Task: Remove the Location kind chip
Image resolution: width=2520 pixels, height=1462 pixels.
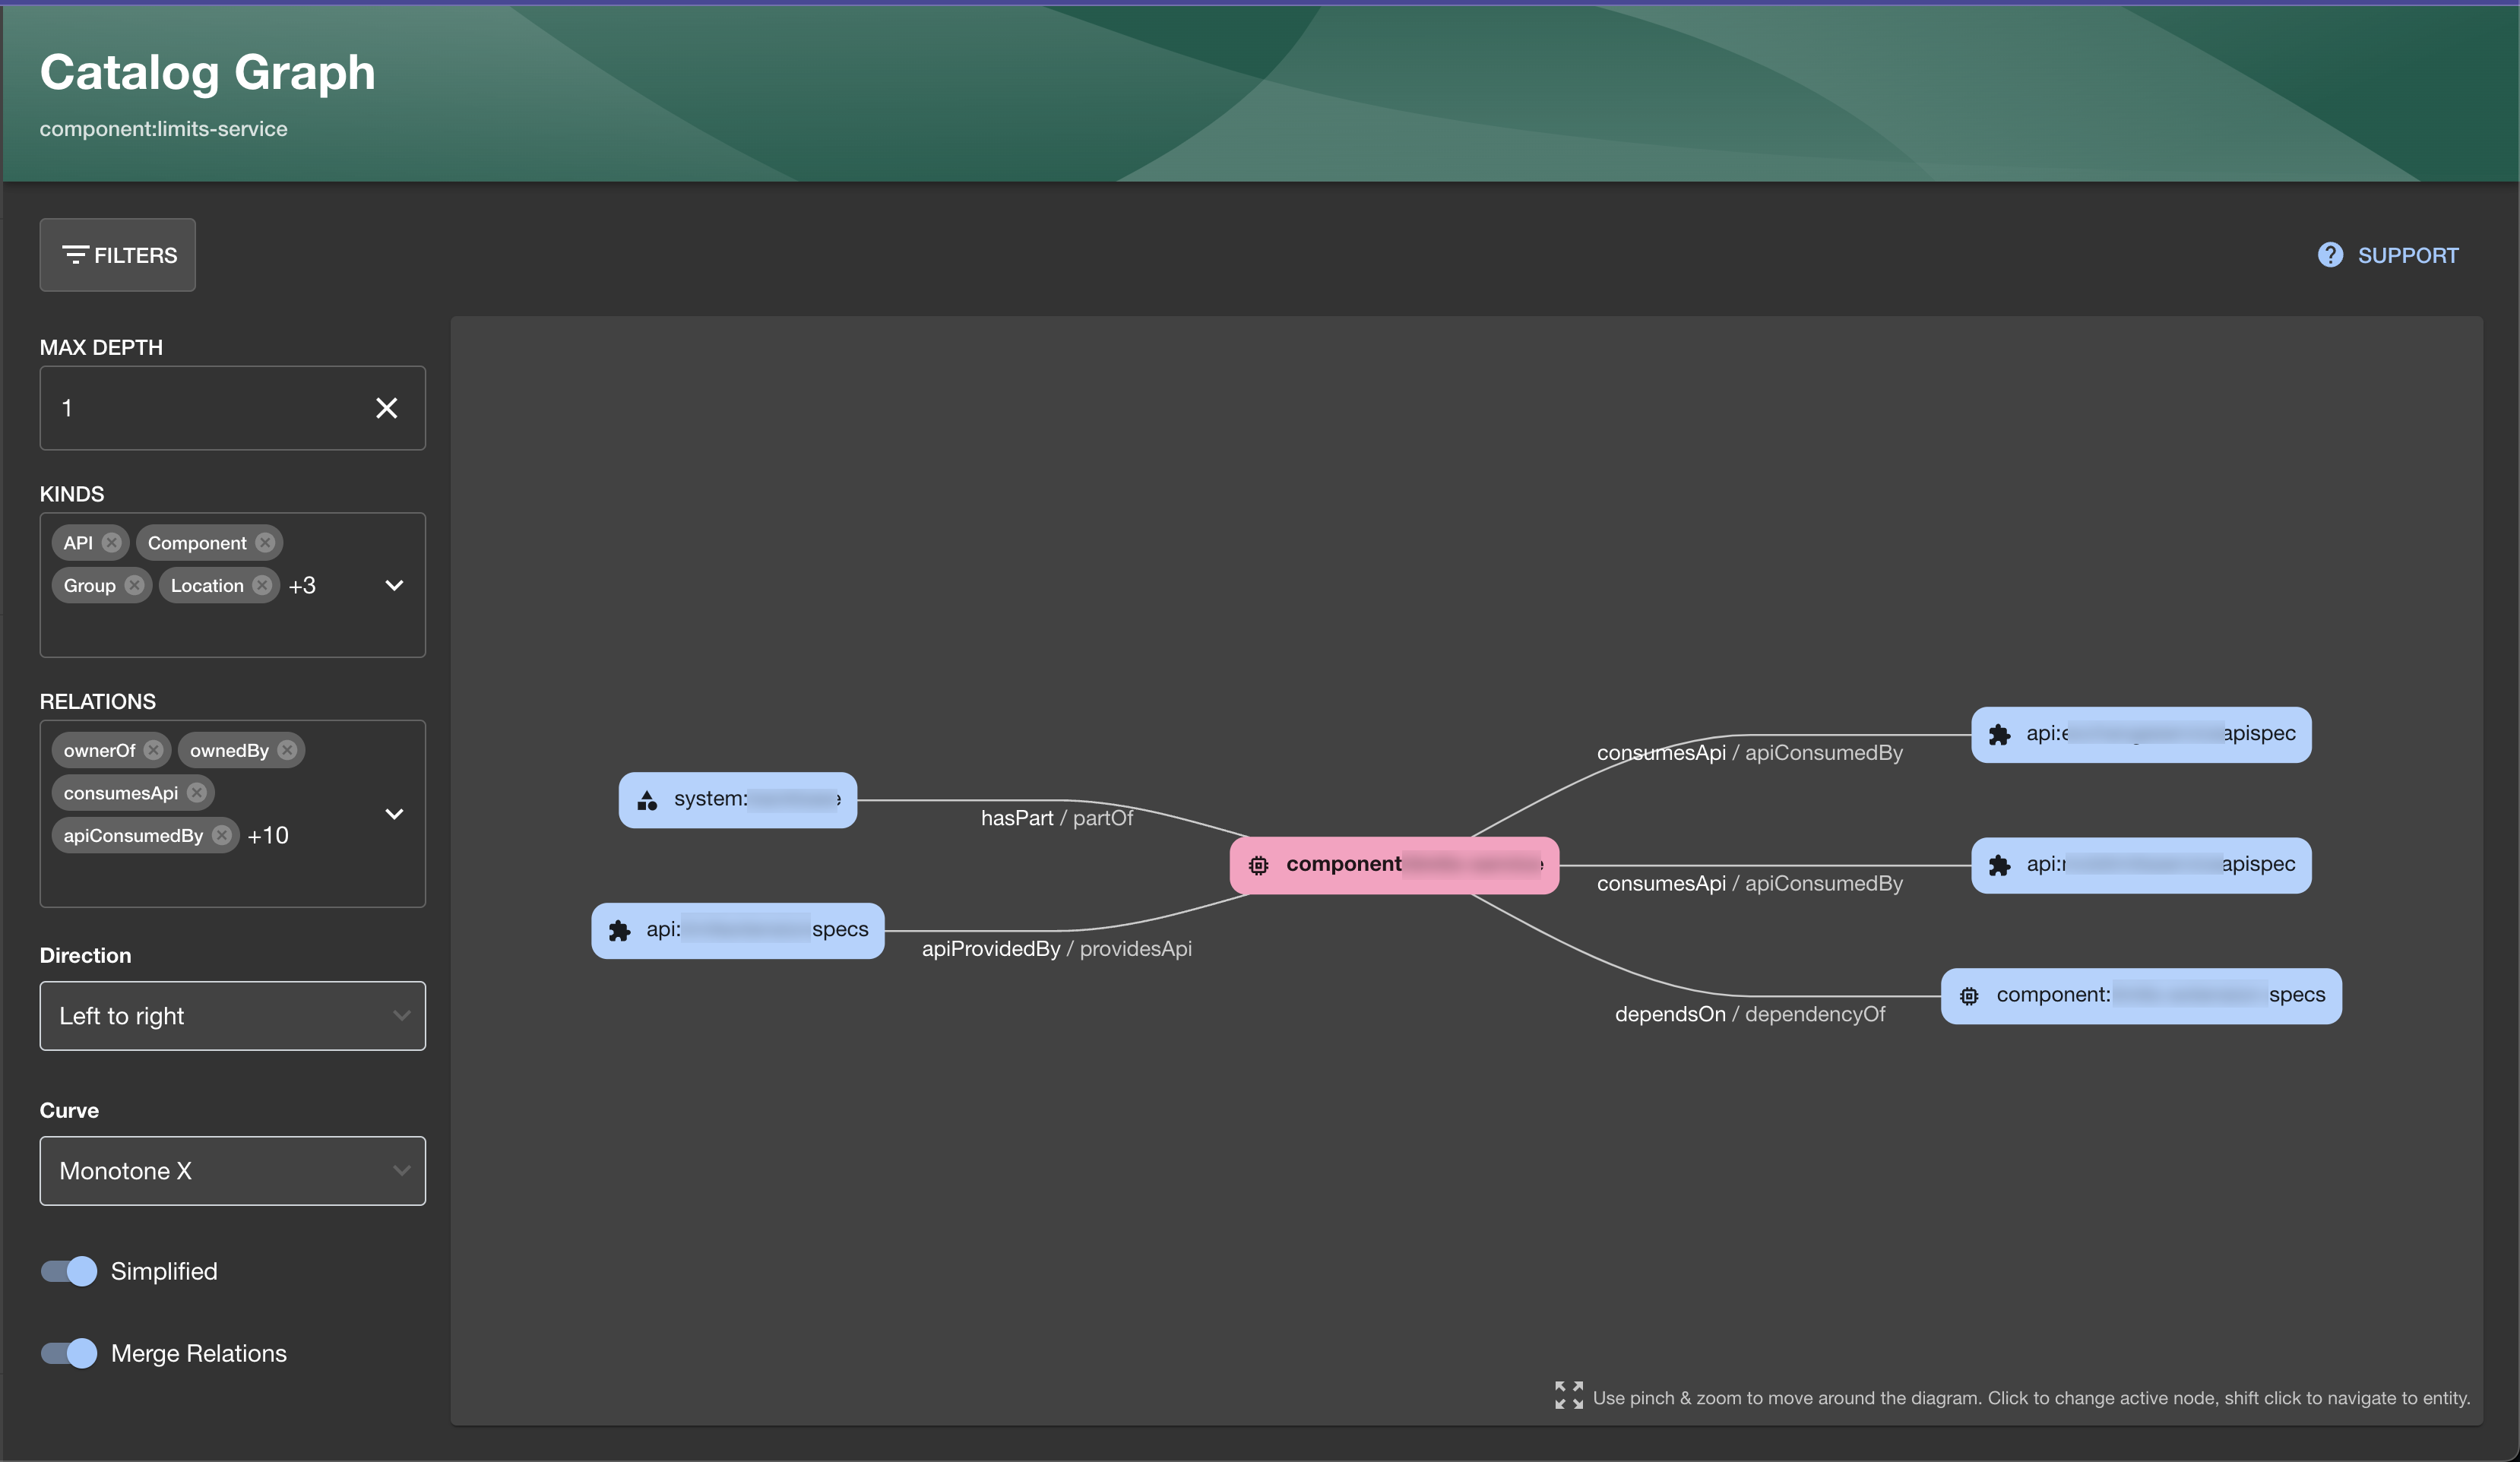Action: coord(262,586)
